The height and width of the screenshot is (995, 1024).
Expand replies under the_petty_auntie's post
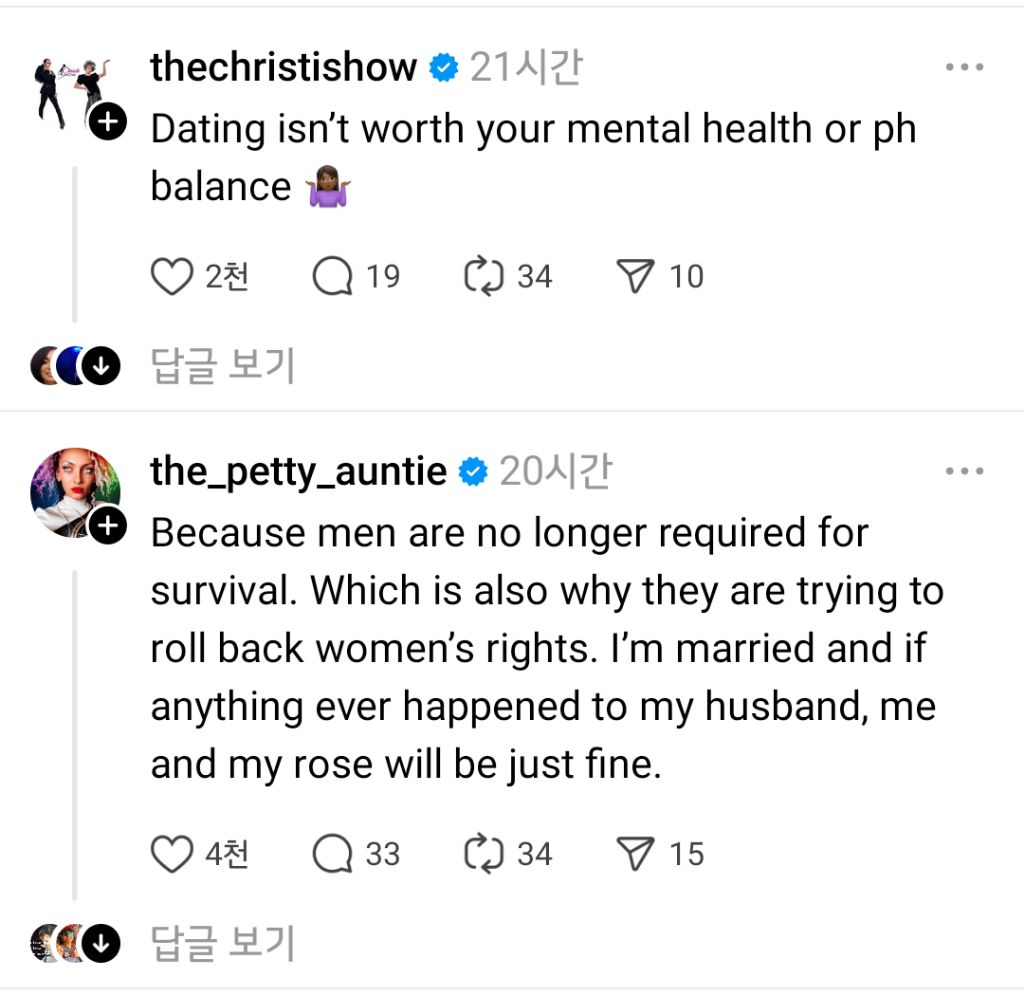tap(222, 942)
